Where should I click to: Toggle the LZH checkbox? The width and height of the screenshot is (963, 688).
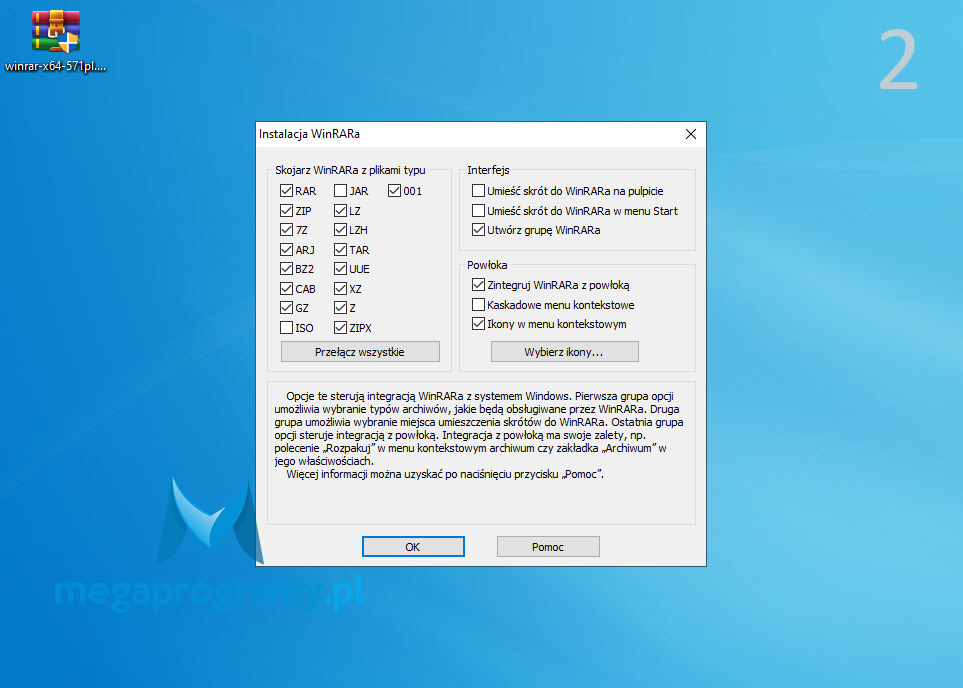tap(340, 230)
